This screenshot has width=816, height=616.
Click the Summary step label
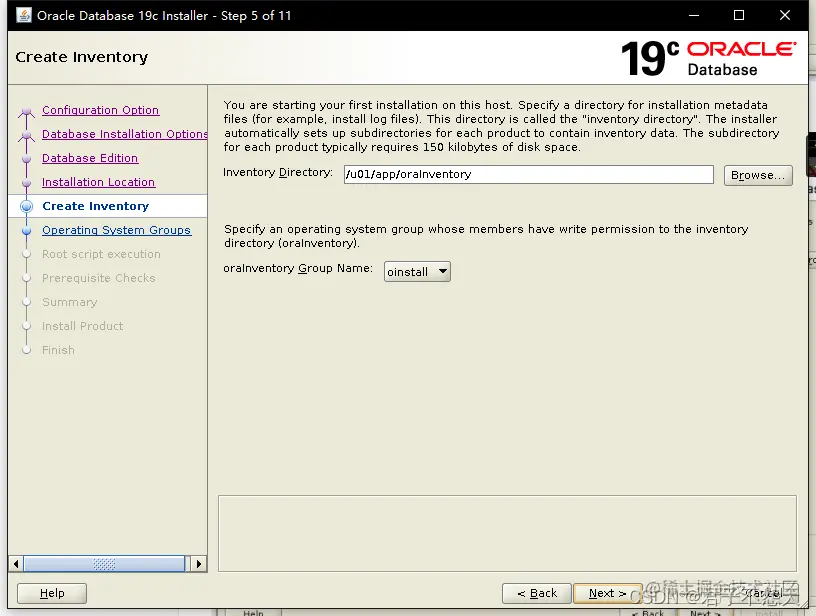pyautogui.click(x=69, y=302)
